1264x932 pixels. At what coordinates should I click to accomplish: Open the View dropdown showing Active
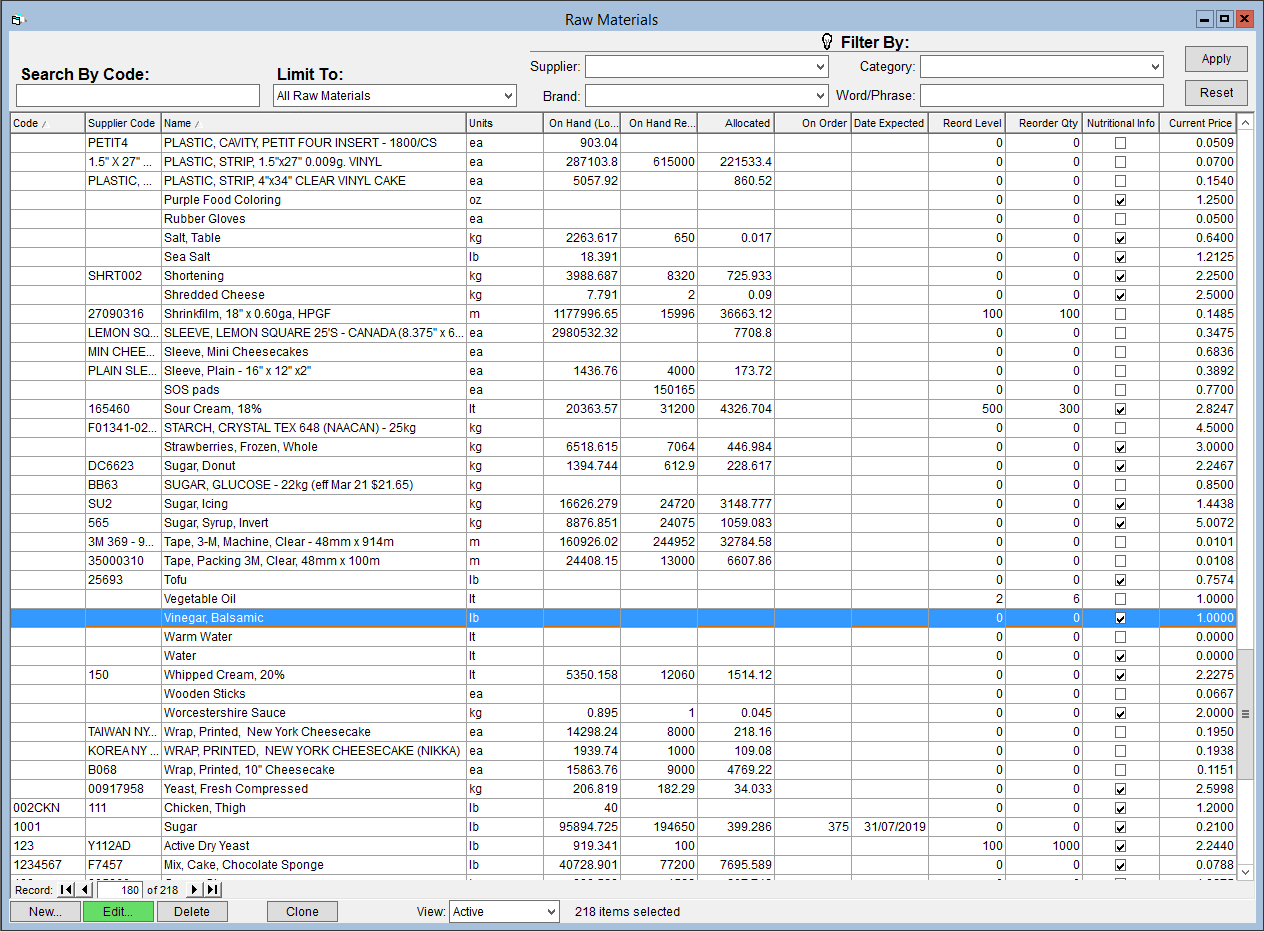[x=551, y=912]
